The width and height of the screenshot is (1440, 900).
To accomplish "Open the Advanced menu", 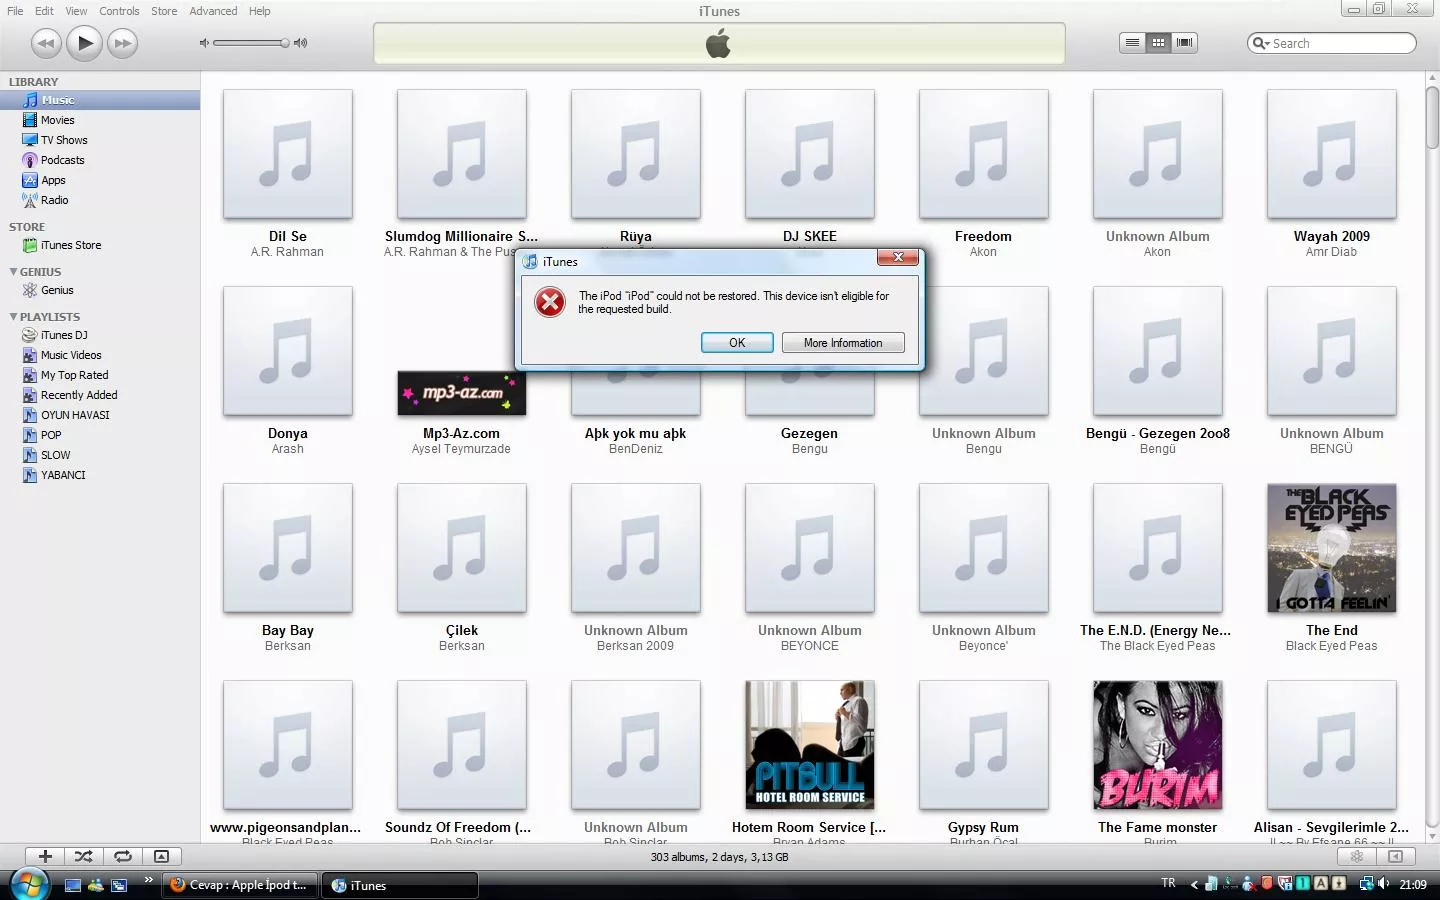I will (x=213, y=11).
